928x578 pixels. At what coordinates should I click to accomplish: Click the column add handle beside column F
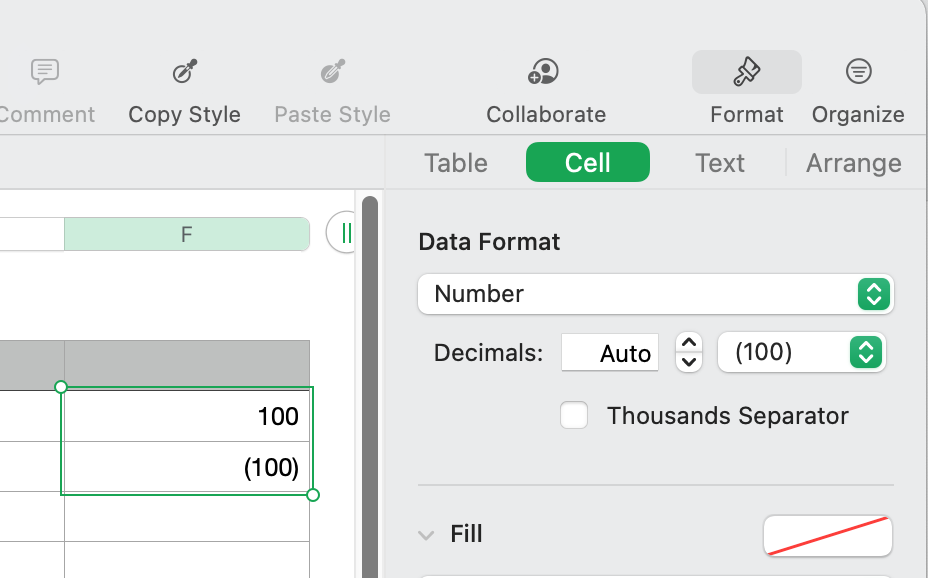point(345,233)
